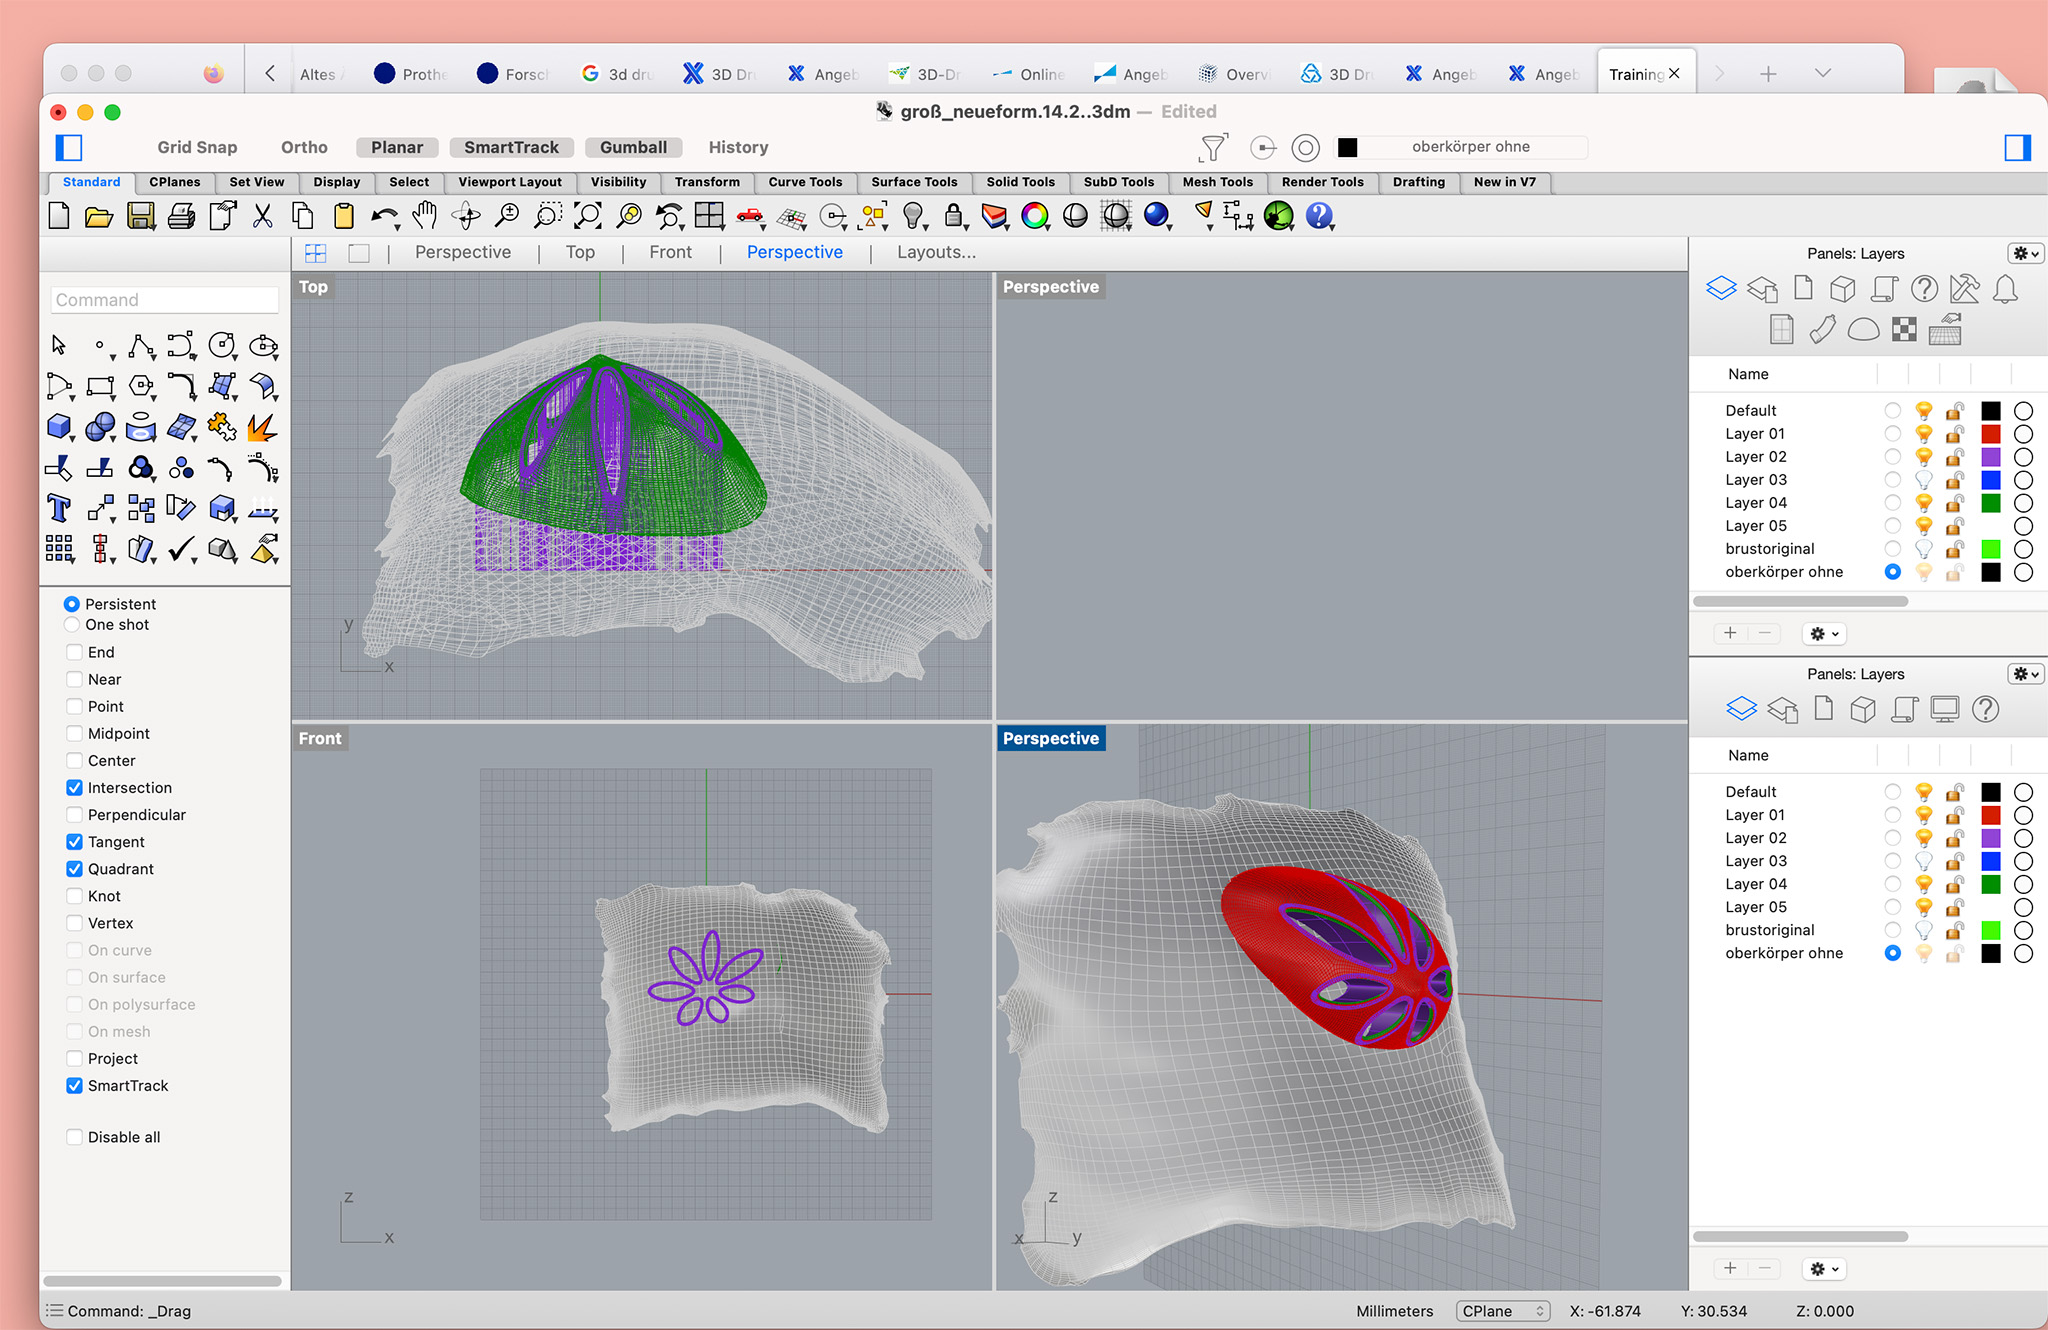Click the red Layer 01 color swatch

tap(1990, 434)
